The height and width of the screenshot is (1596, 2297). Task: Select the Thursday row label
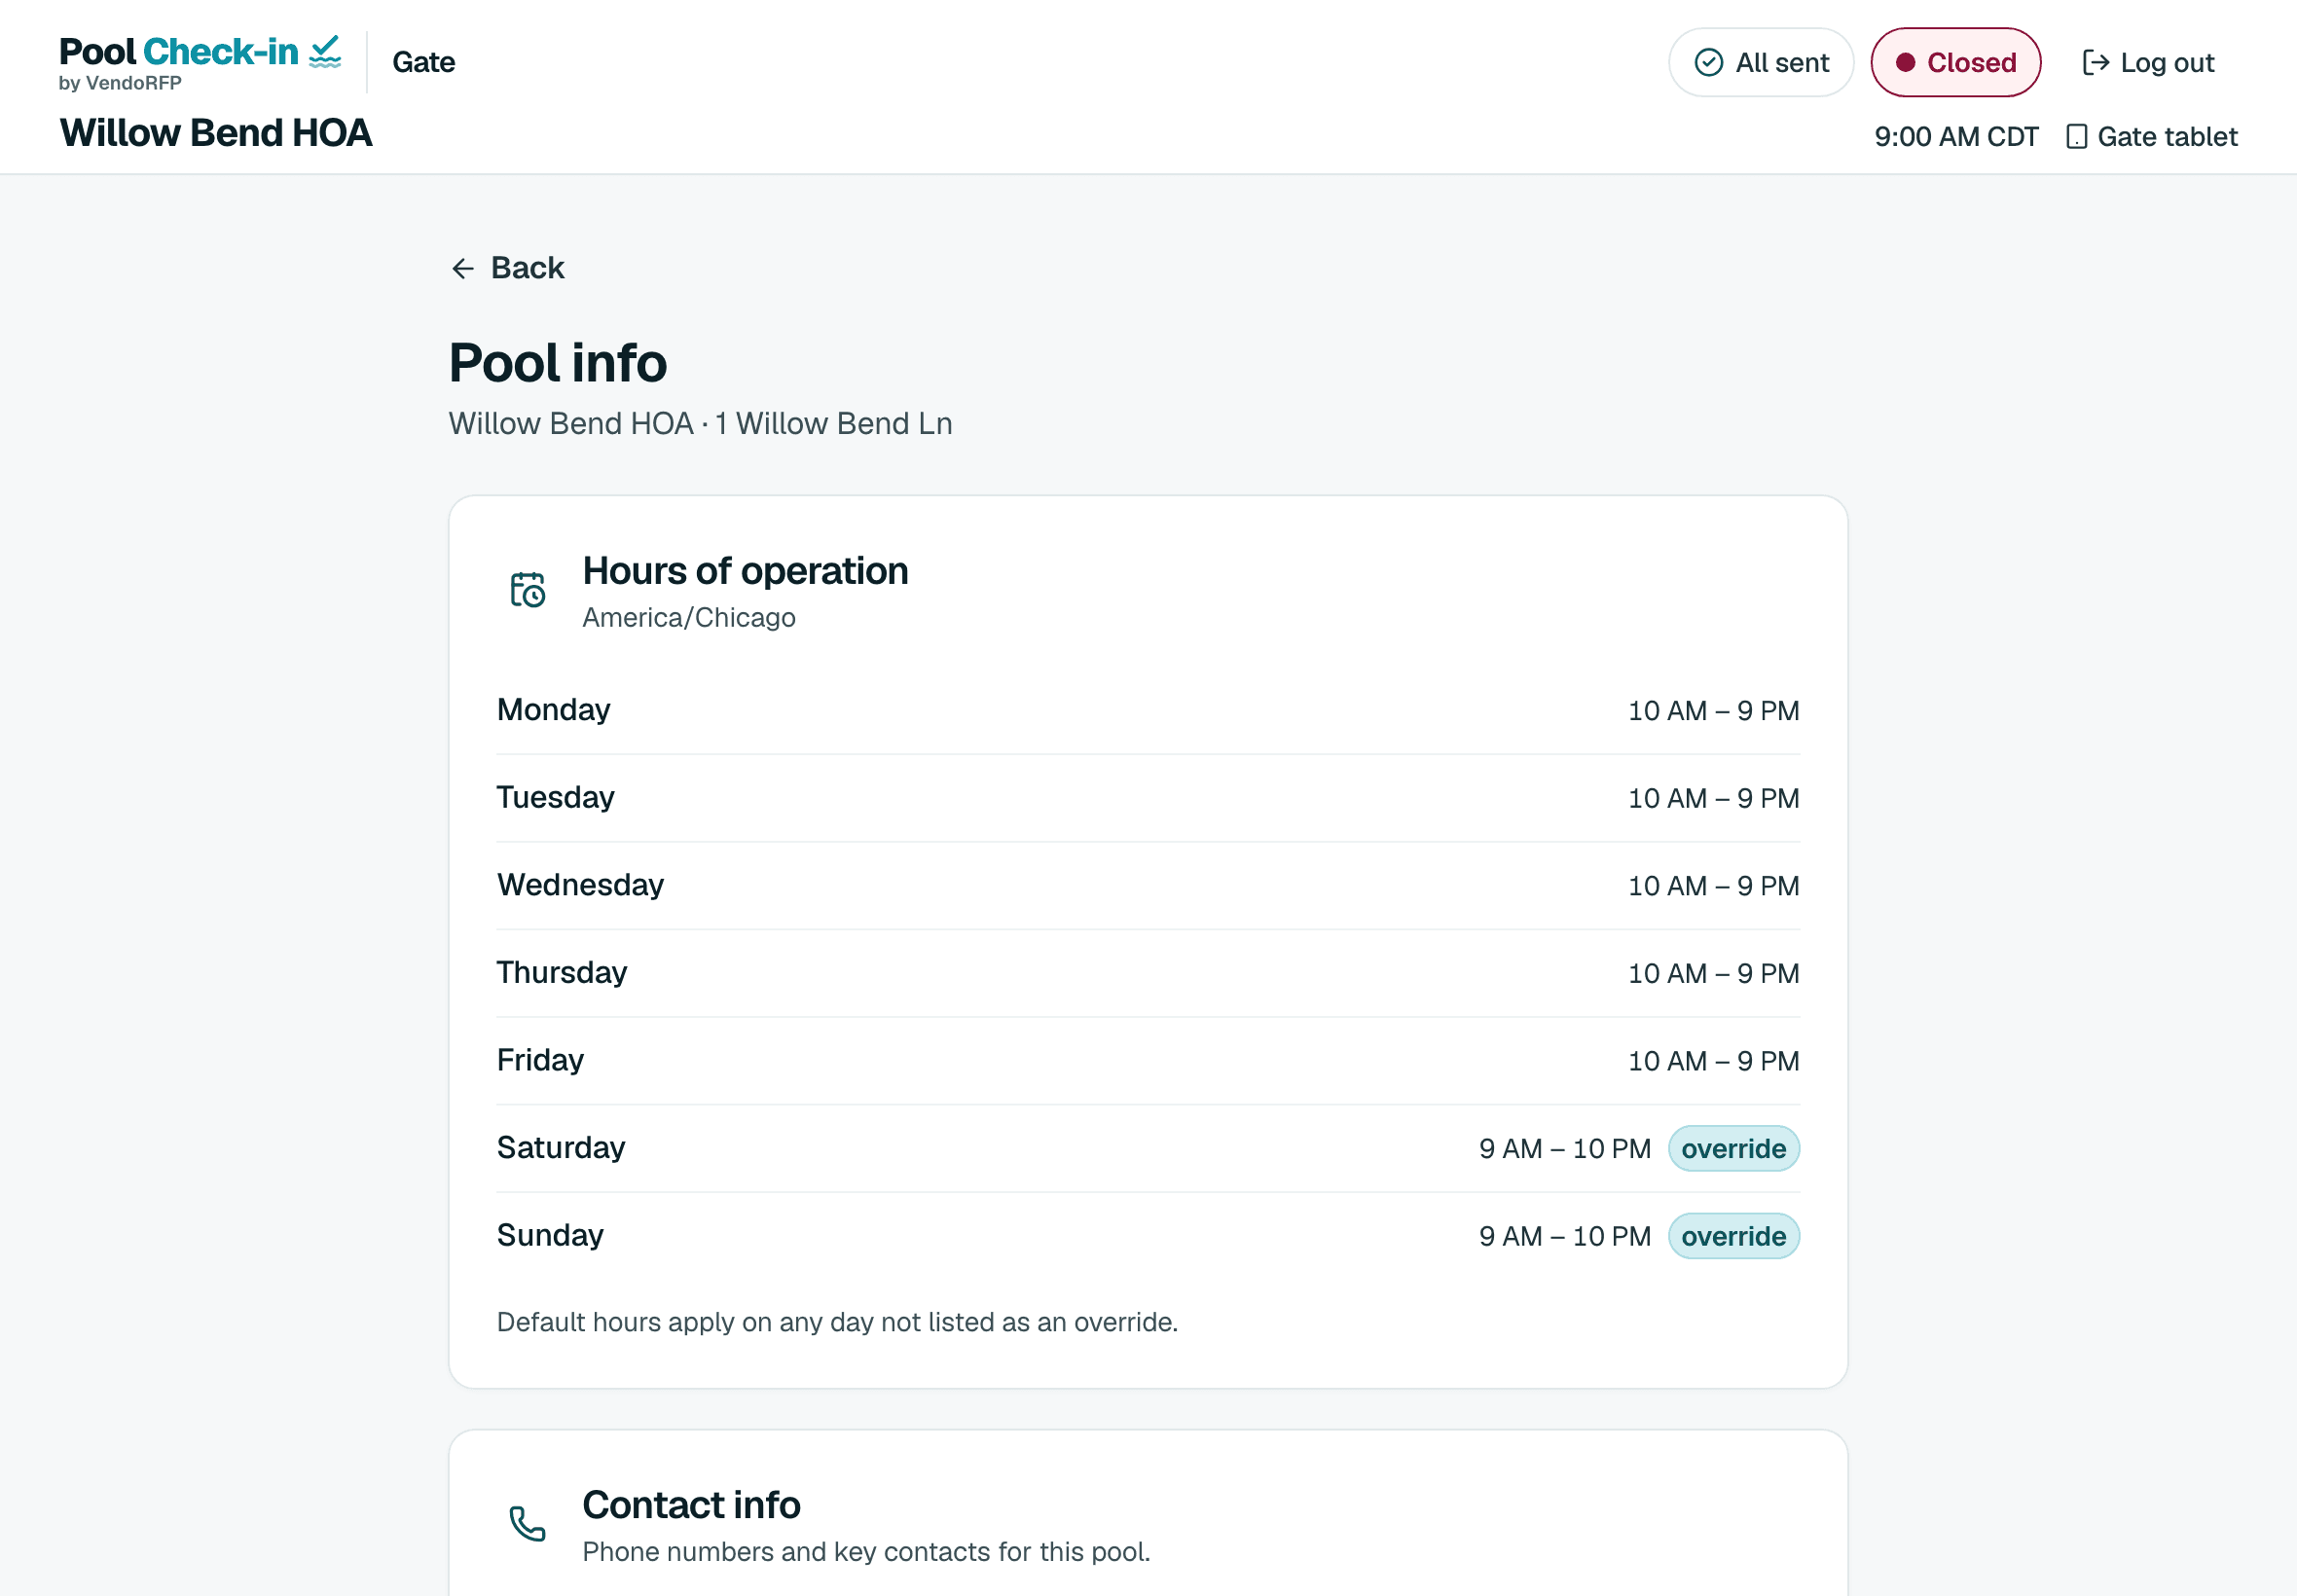coord(562,973)
